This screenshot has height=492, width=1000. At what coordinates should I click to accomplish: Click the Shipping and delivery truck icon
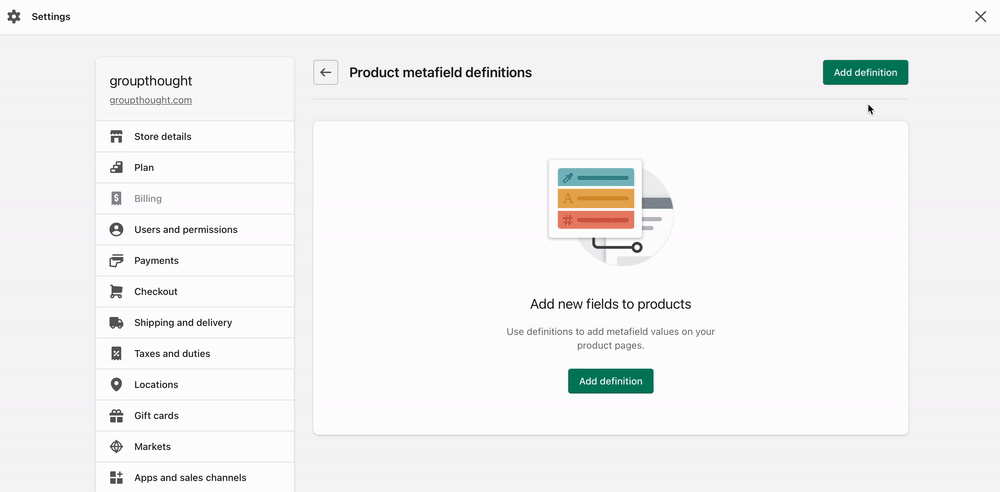(116, 323)
